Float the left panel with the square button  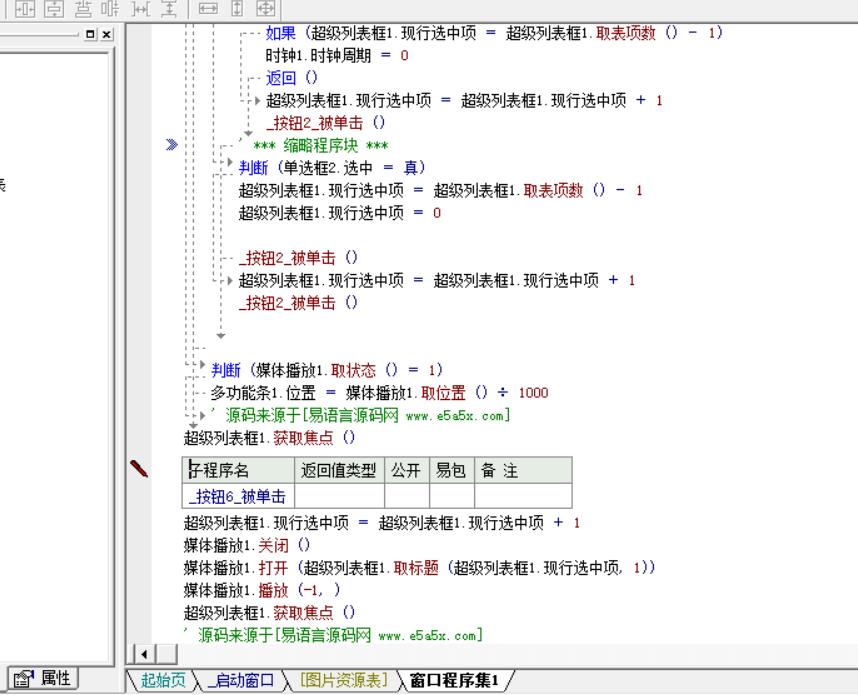coord(91,34)
